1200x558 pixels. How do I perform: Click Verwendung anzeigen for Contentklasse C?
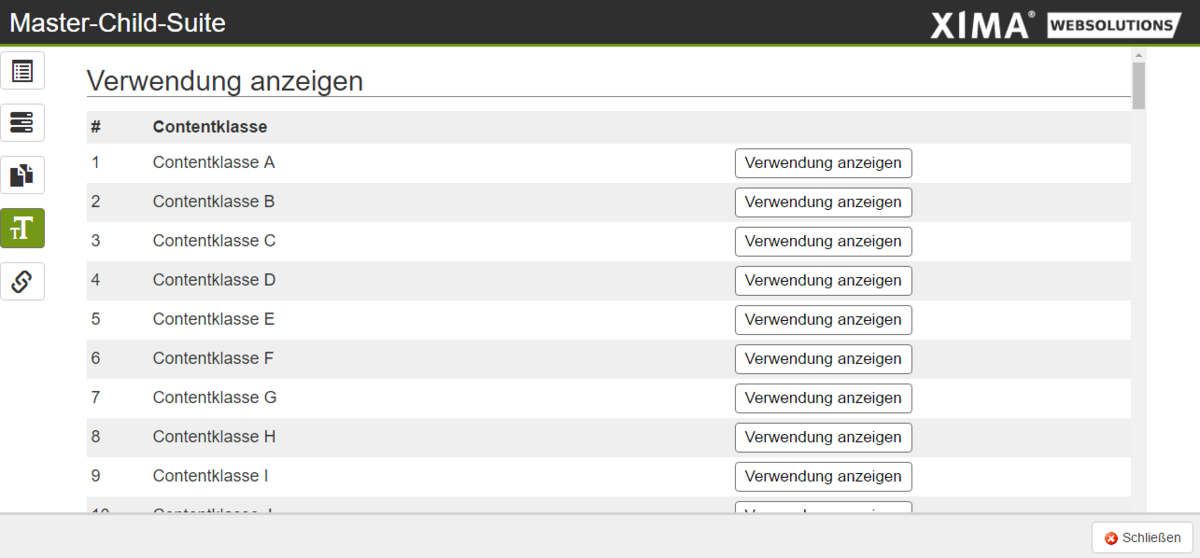click(x=823, y=241)
